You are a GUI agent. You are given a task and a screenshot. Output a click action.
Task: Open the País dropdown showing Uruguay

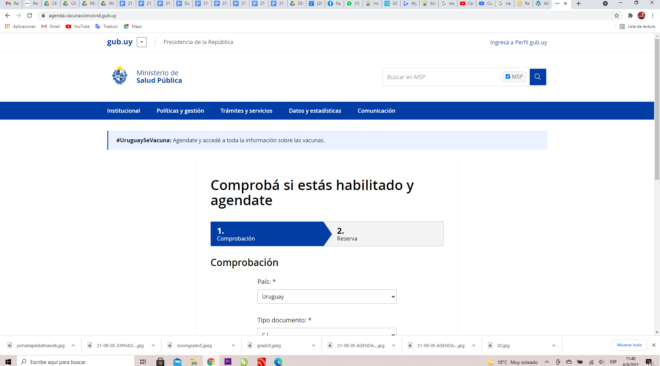click(x=327, y=297)
